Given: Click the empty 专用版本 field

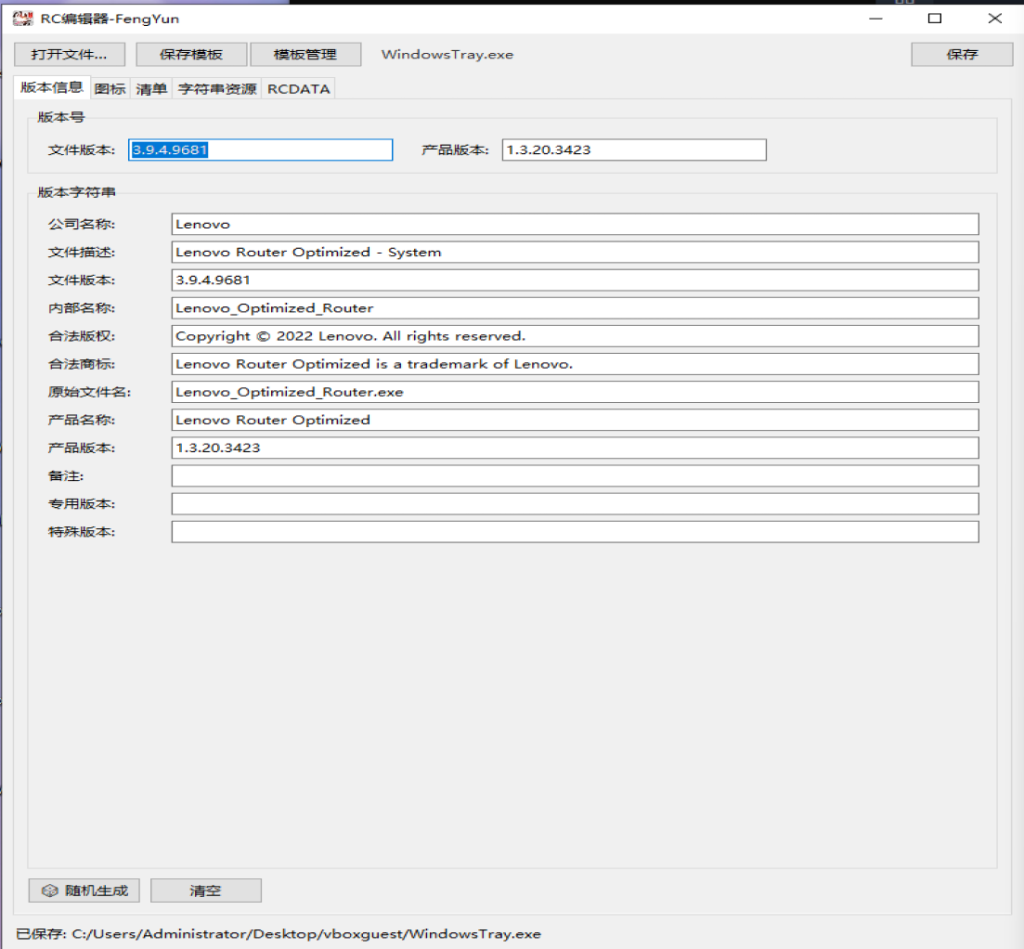Looking at the screenshot, I should (575, 504).
